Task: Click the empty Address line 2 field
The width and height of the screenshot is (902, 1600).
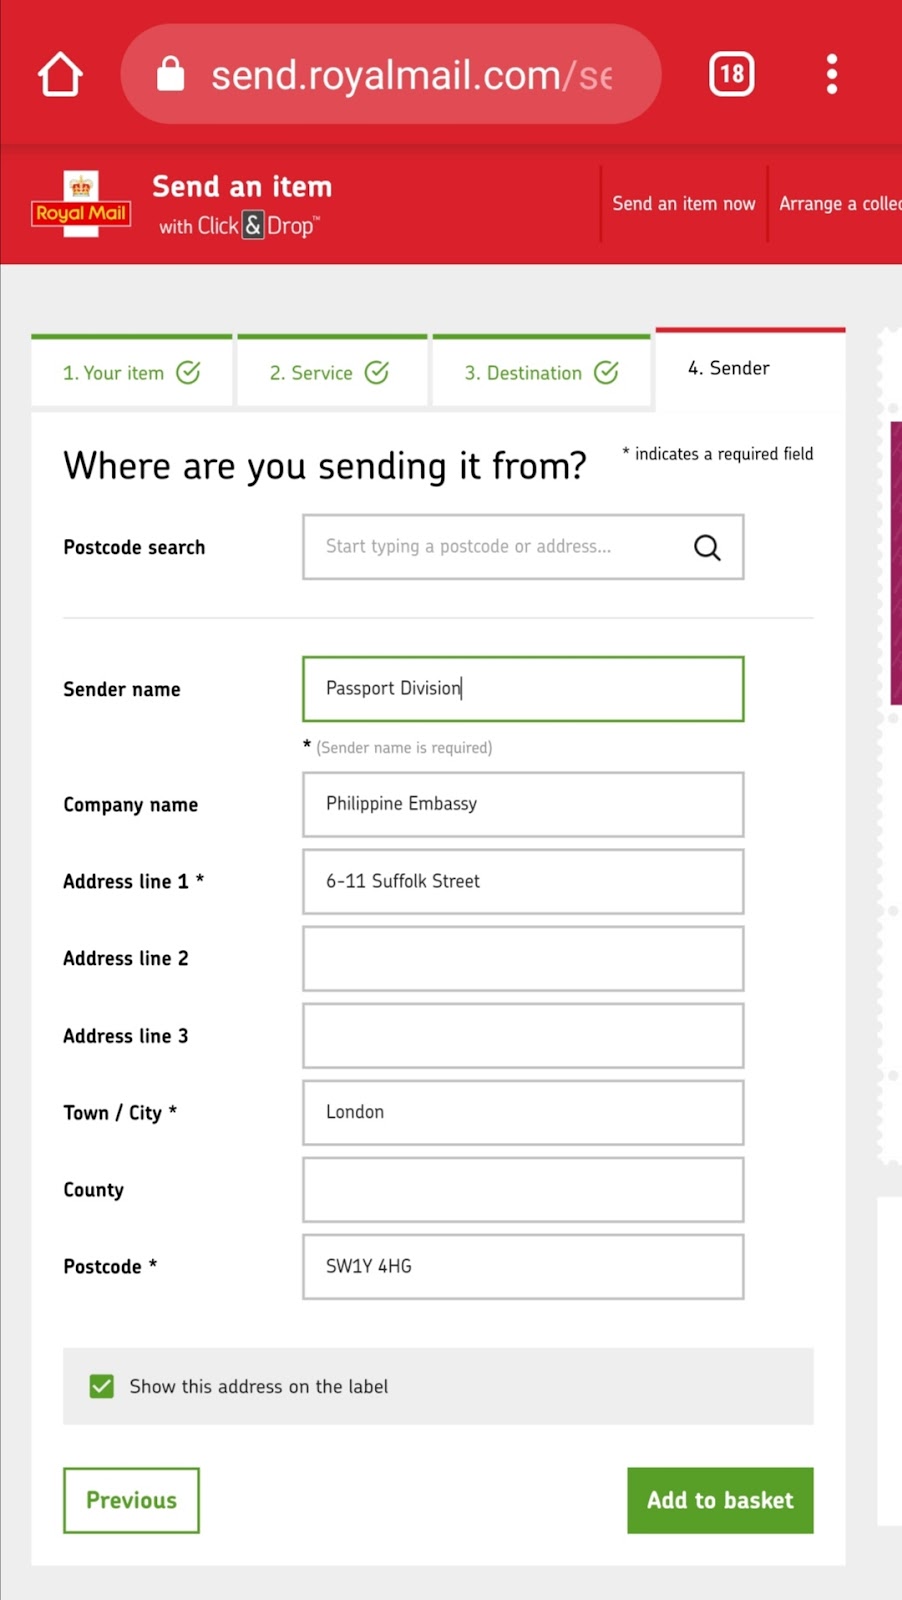Action: click(522, 958)
